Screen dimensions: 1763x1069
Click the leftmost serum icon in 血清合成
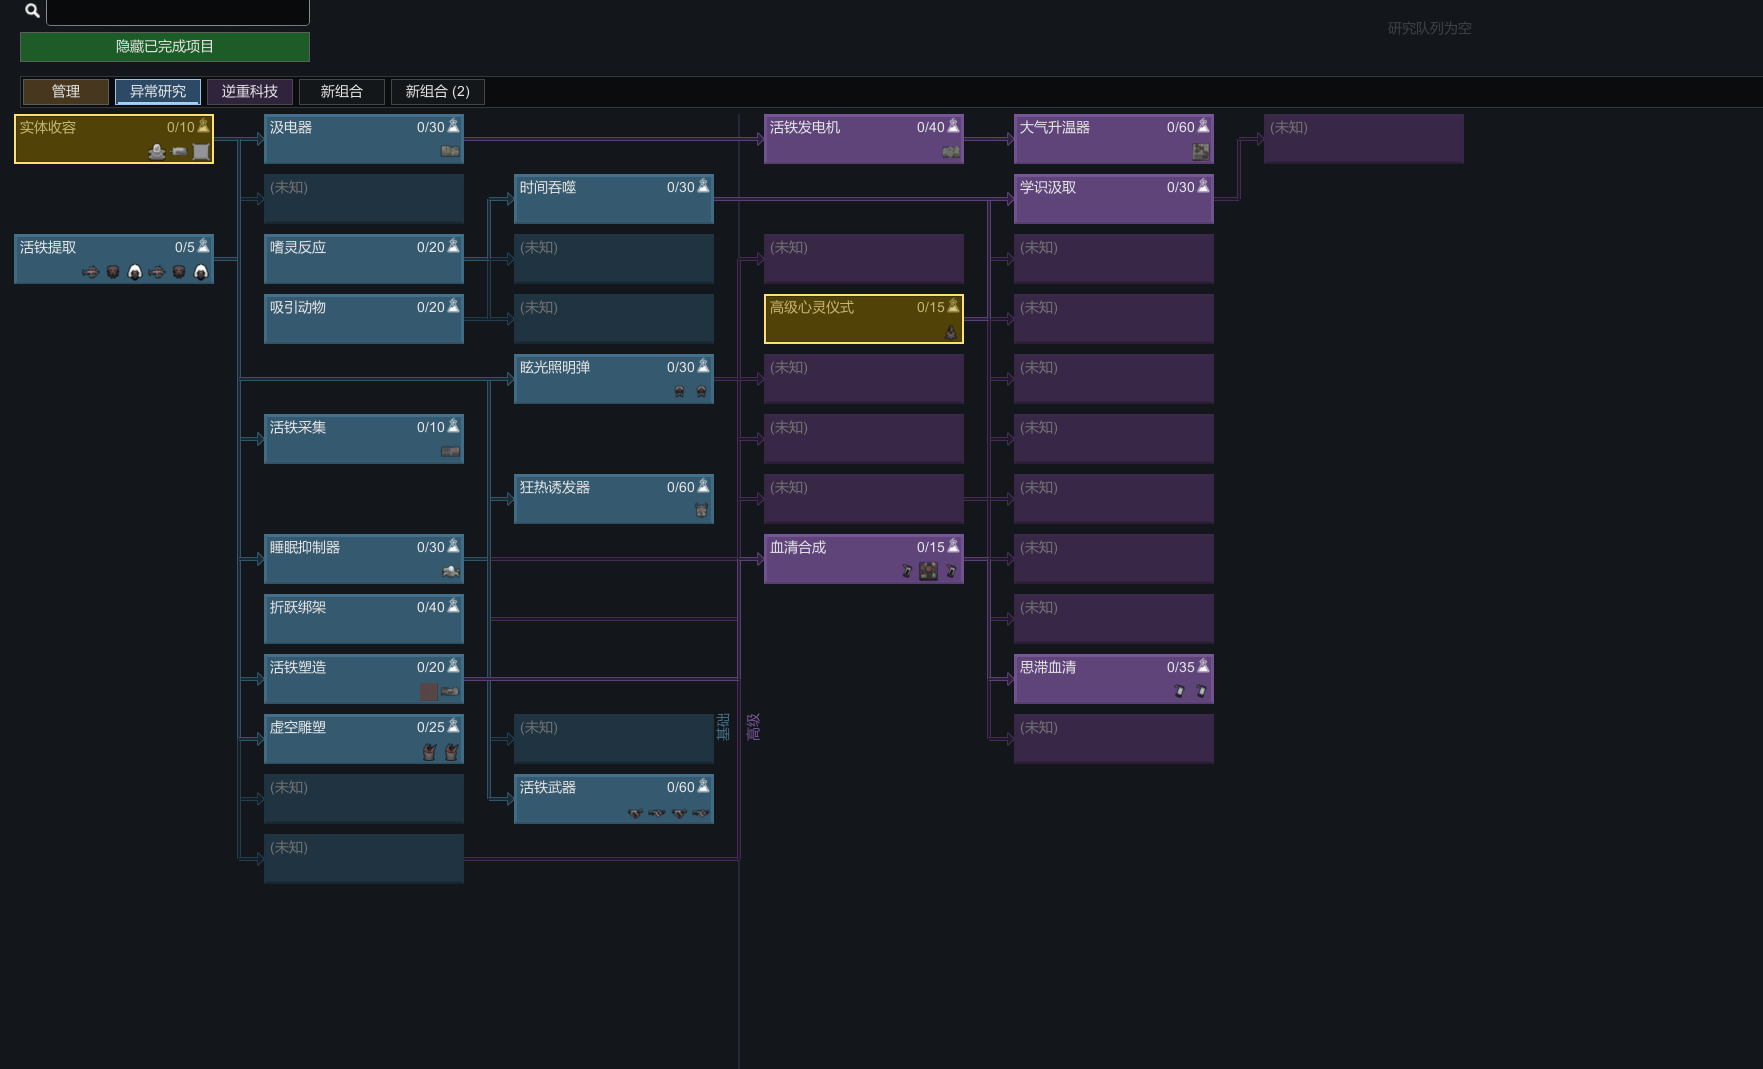(907, 572)
